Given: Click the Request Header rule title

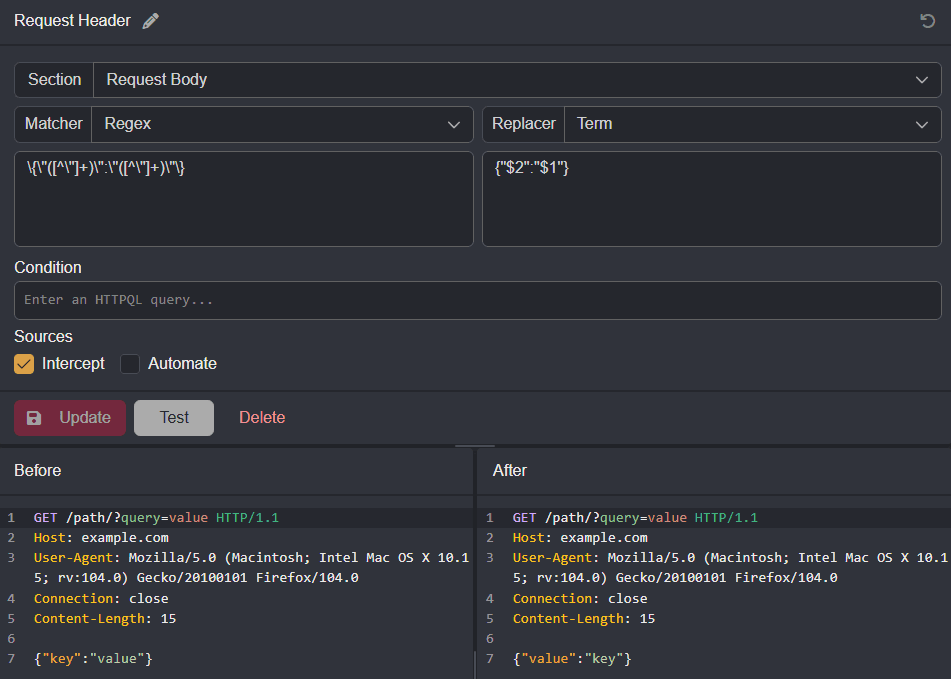Looking at the screenshot, I should click(x=72, y=21).
